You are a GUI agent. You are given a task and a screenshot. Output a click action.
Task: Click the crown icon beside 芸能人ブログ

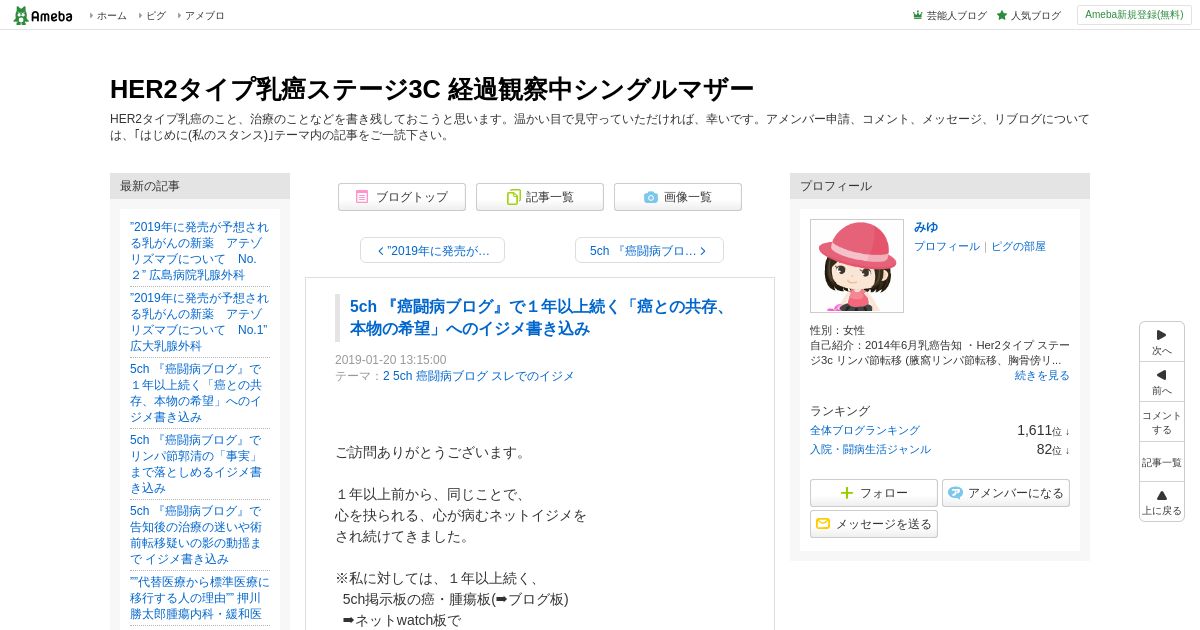(x=917, y=15)
